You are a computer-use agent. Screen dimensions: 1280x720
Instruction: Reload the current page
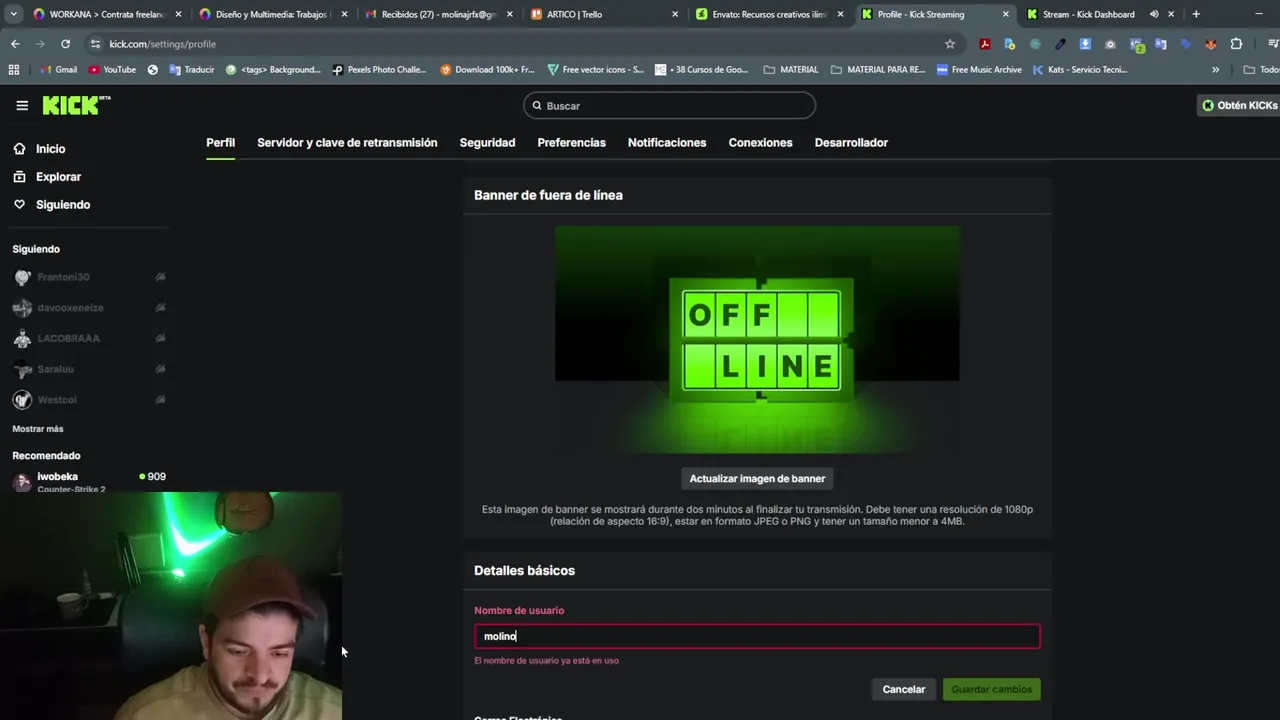tap(65, 44)
